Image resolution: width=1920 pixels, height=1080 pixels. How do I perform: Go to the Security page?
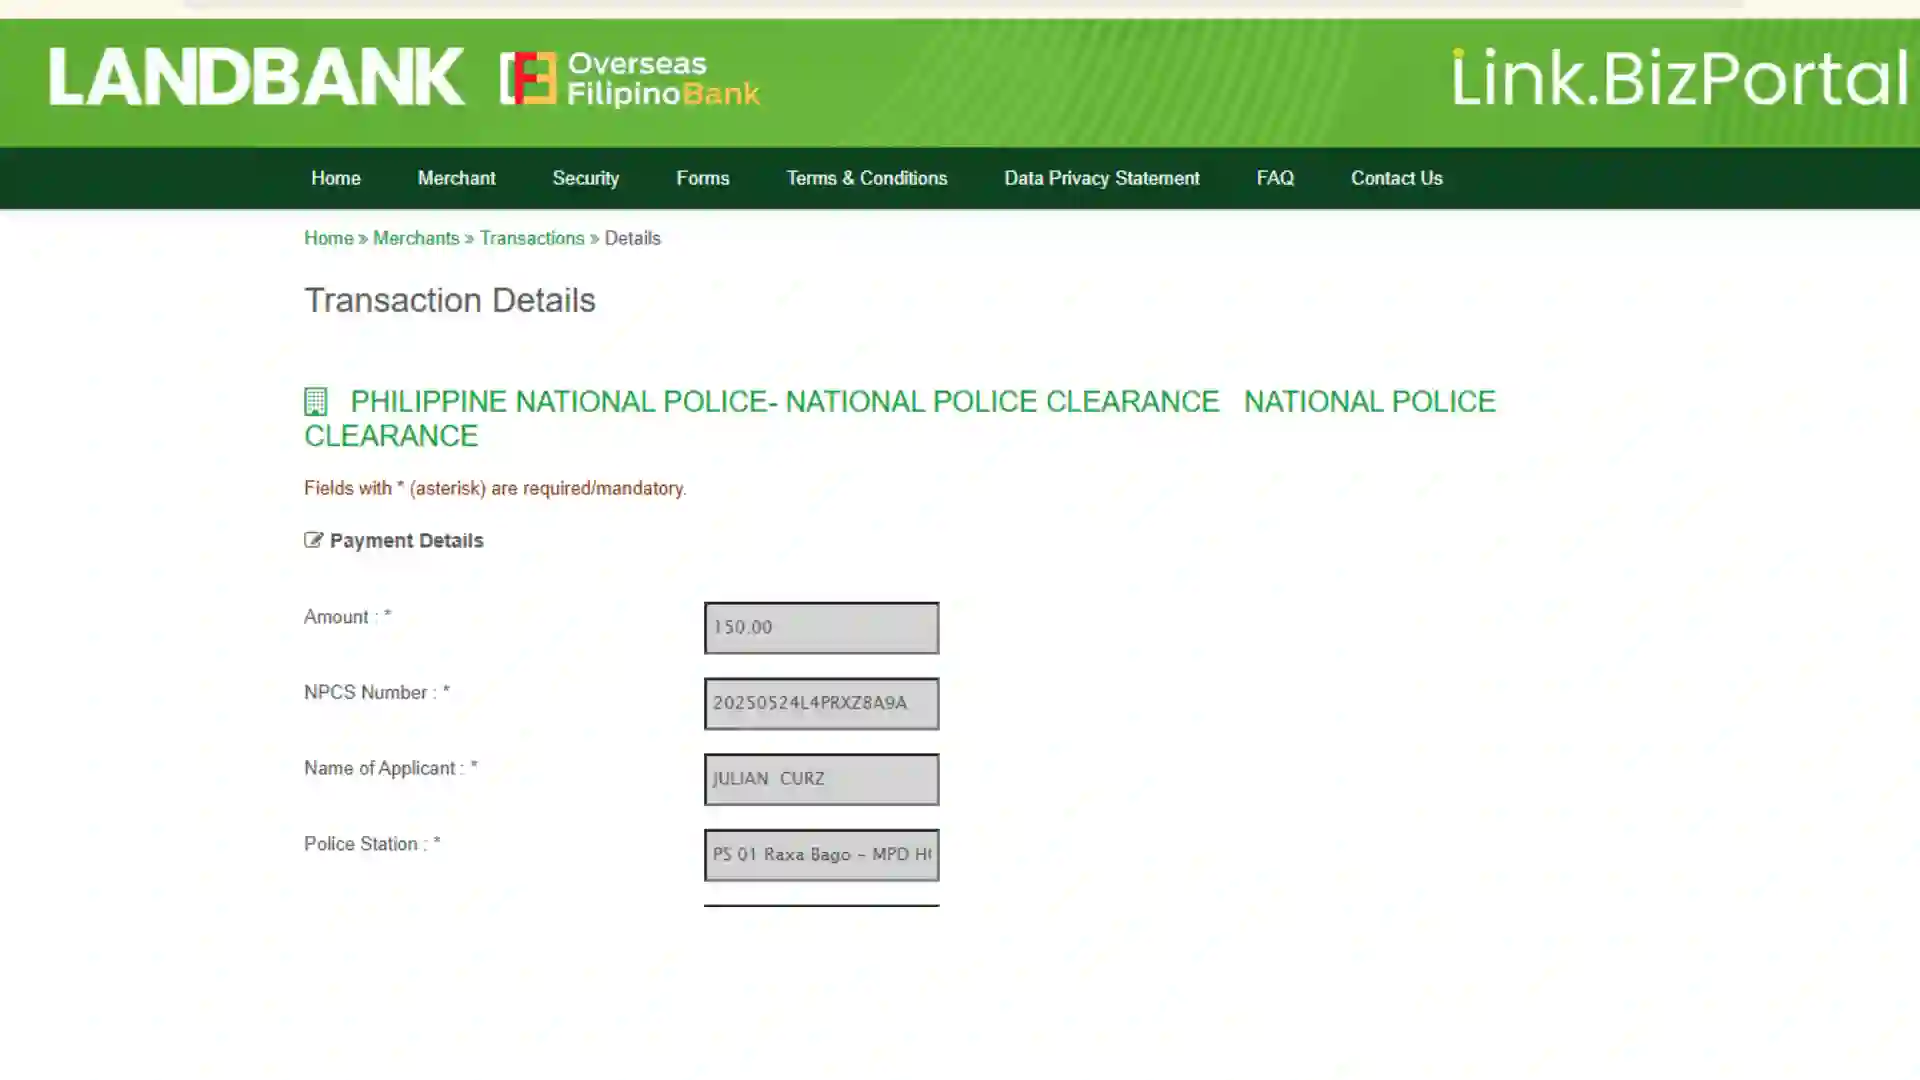pyautogui.click(x=585, y=178)
